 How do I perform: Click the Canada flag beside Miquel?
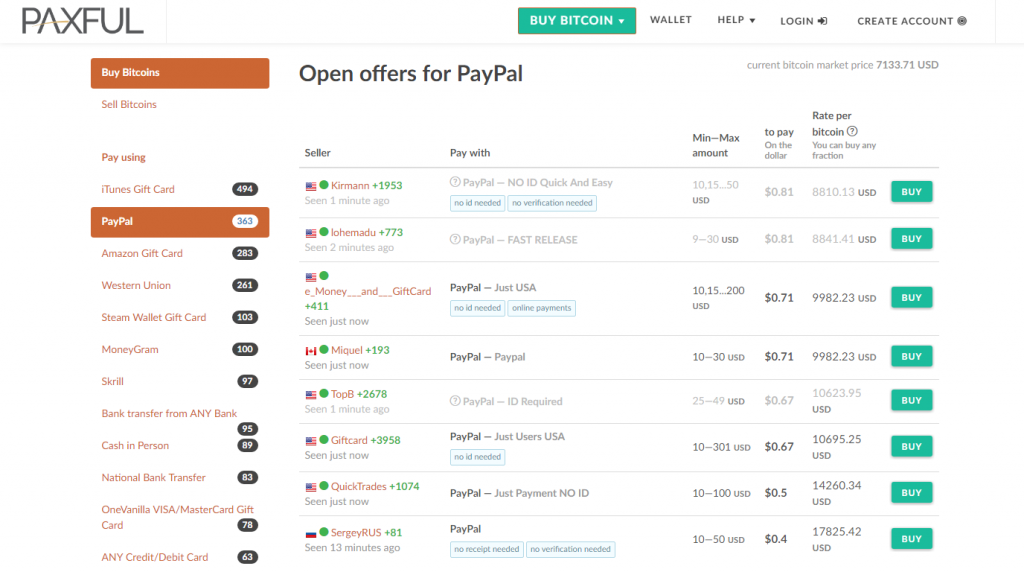point(311,351)
